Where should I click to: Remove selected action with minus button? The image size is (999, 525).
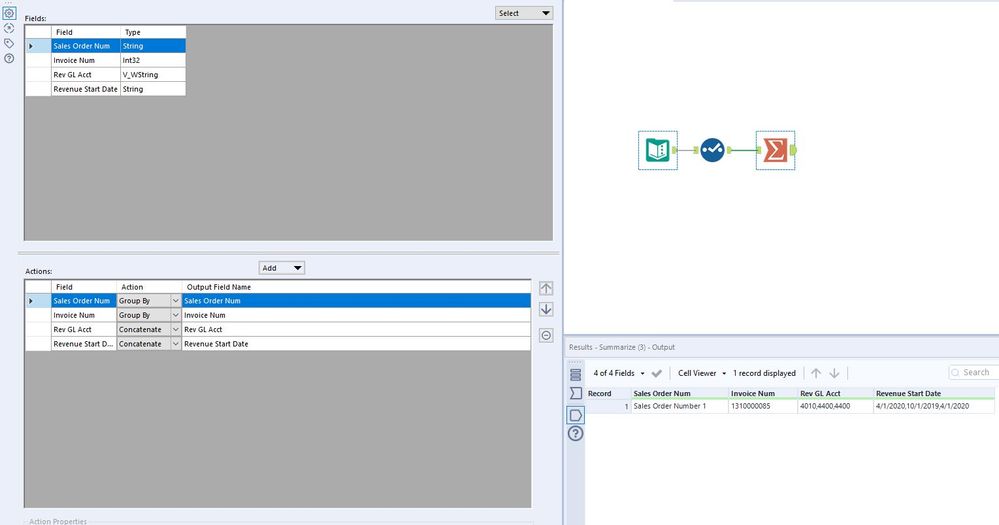546,335
